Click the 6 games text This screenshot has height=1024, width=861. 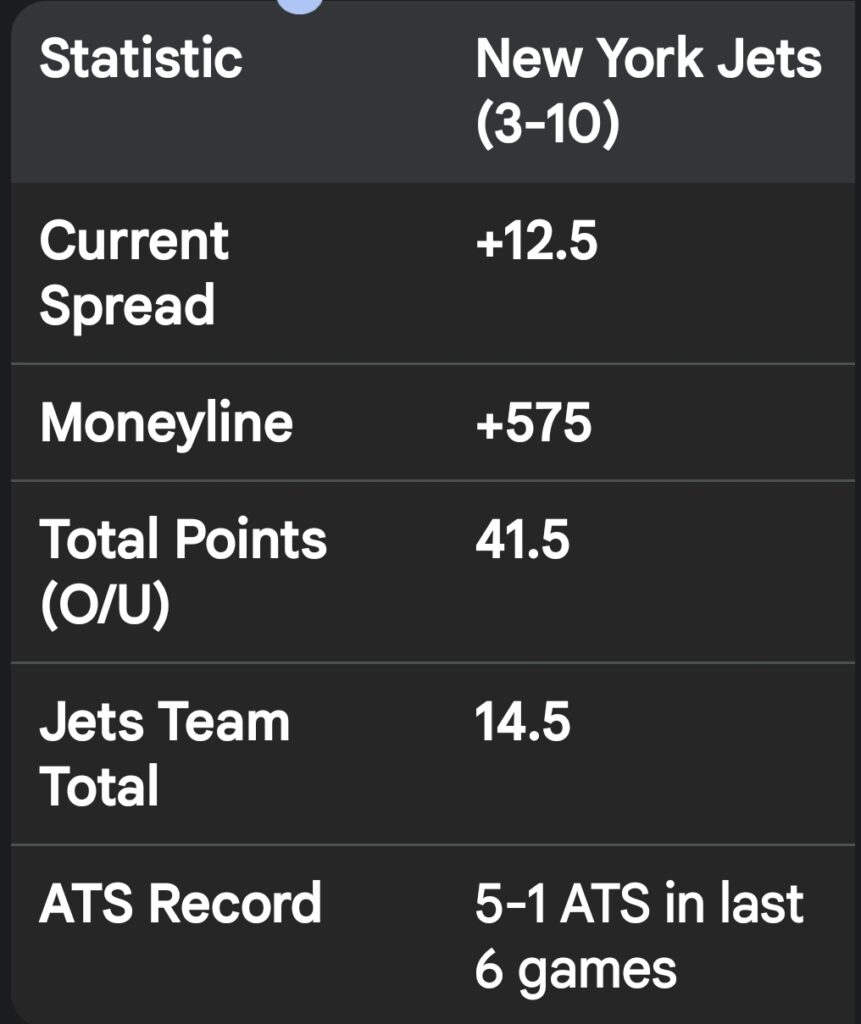(x=575, y=968)
